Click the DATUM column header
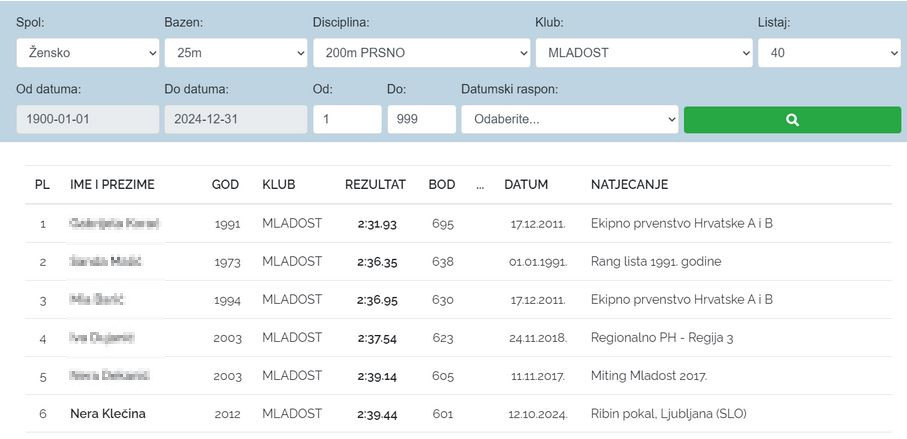The height and width of the screenshot is (439, 907). (526, 185)
